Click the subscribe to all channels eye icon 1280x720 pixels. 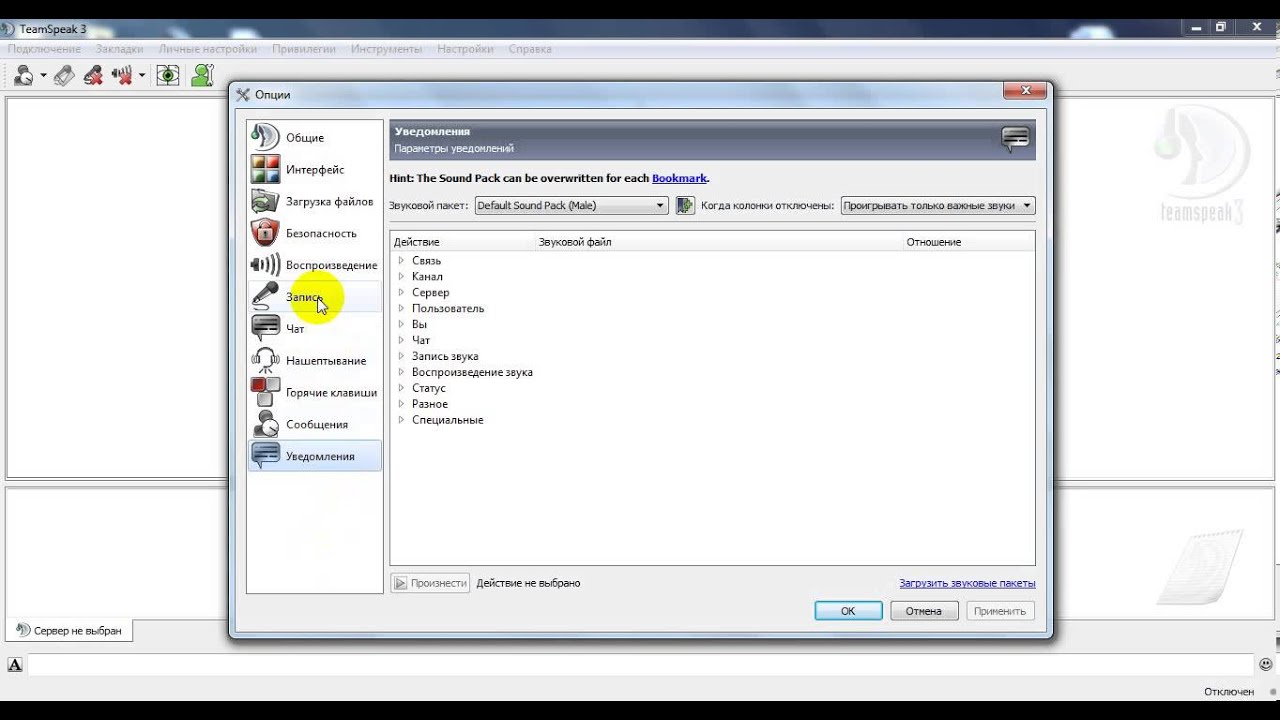(x=168, y=75)
